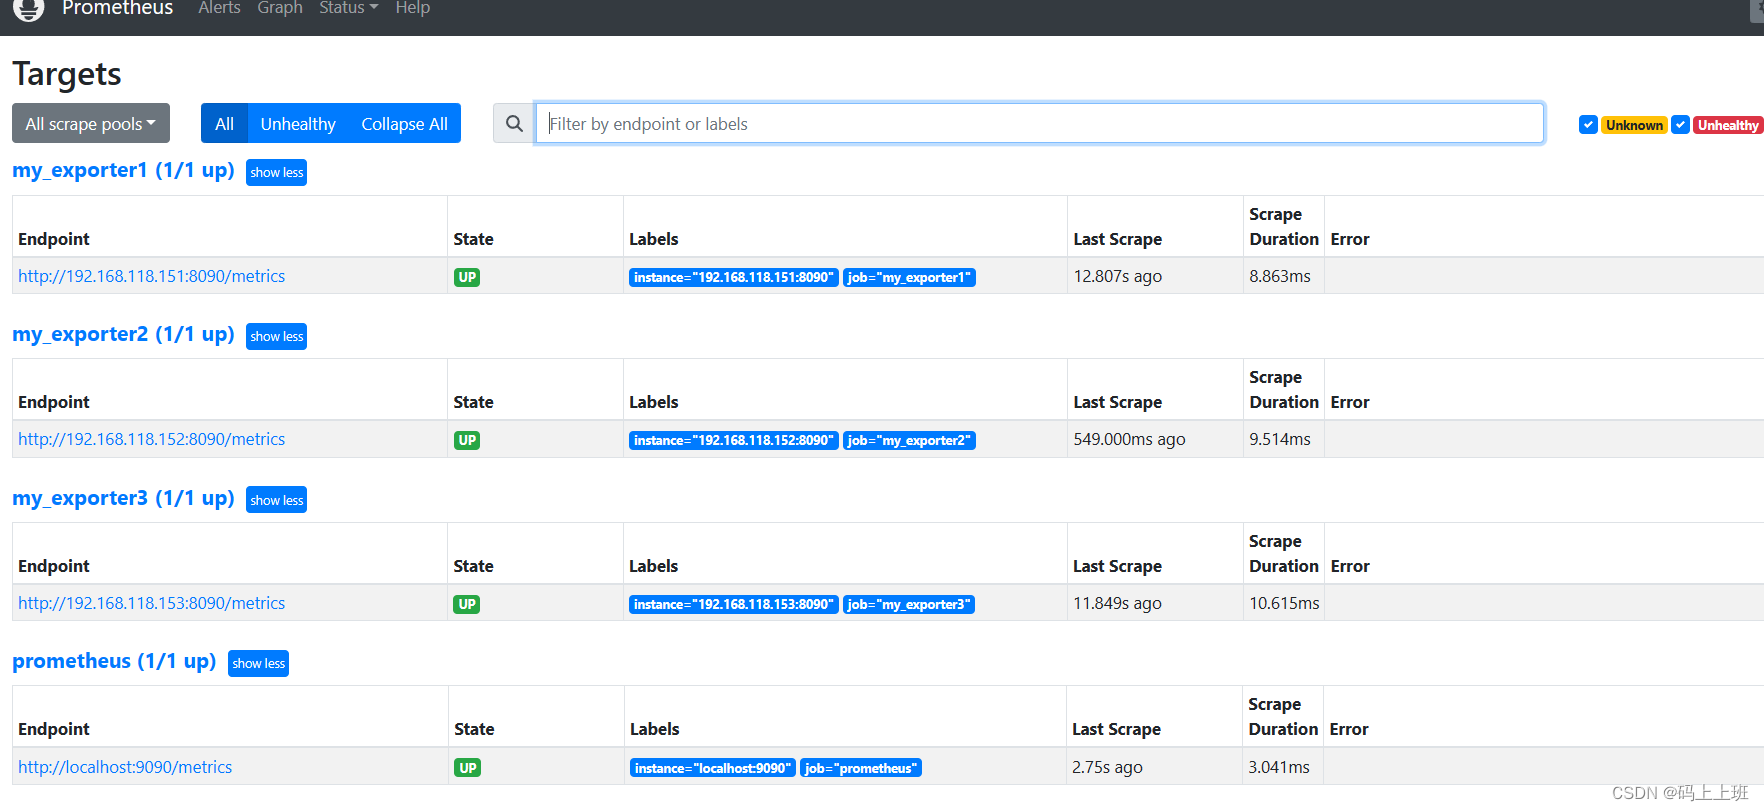The width and height of the screenshot is (1764, 811).
Task: Toggle the Unknown checkbox filter
Action: point(1588,125)
